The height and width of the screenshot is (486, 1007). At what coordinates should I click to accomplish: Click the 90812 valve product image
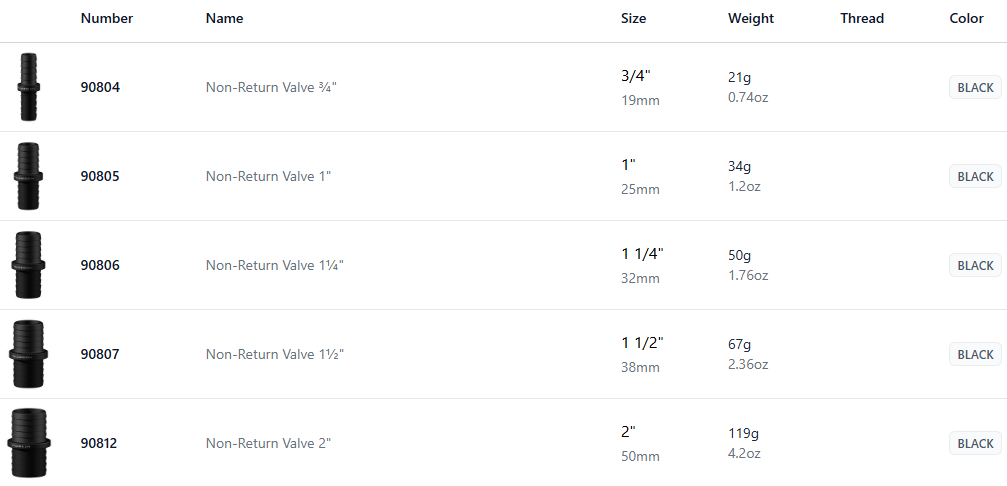pyautogui.click(x=28, y=443)
